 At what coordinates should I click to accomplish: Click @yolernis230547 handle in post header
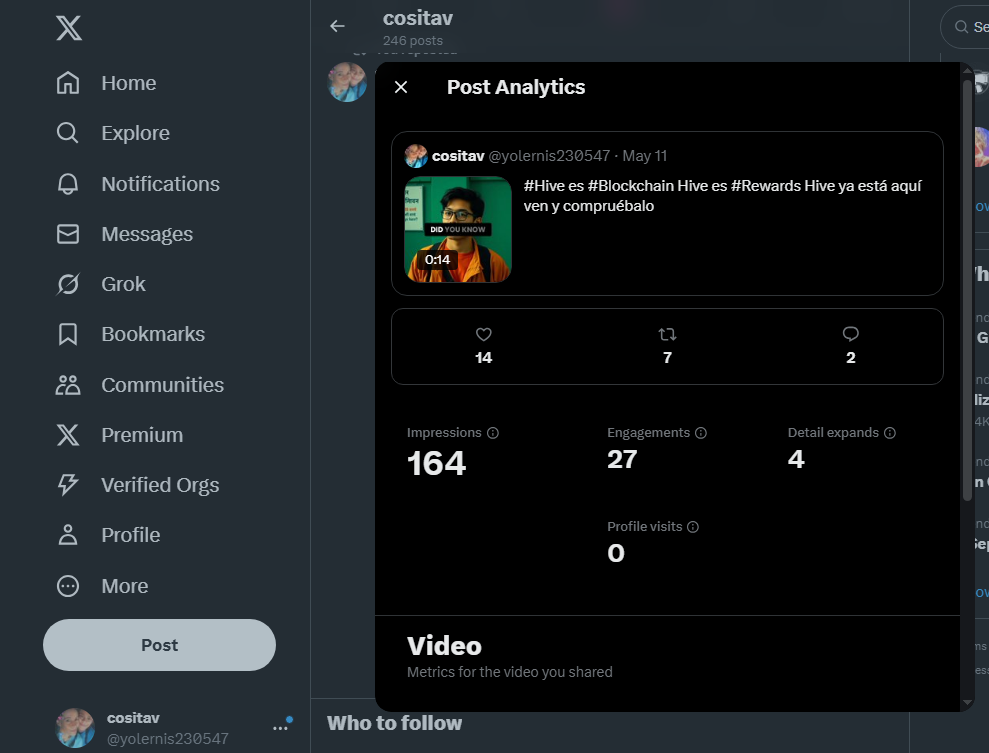point(549,156)
